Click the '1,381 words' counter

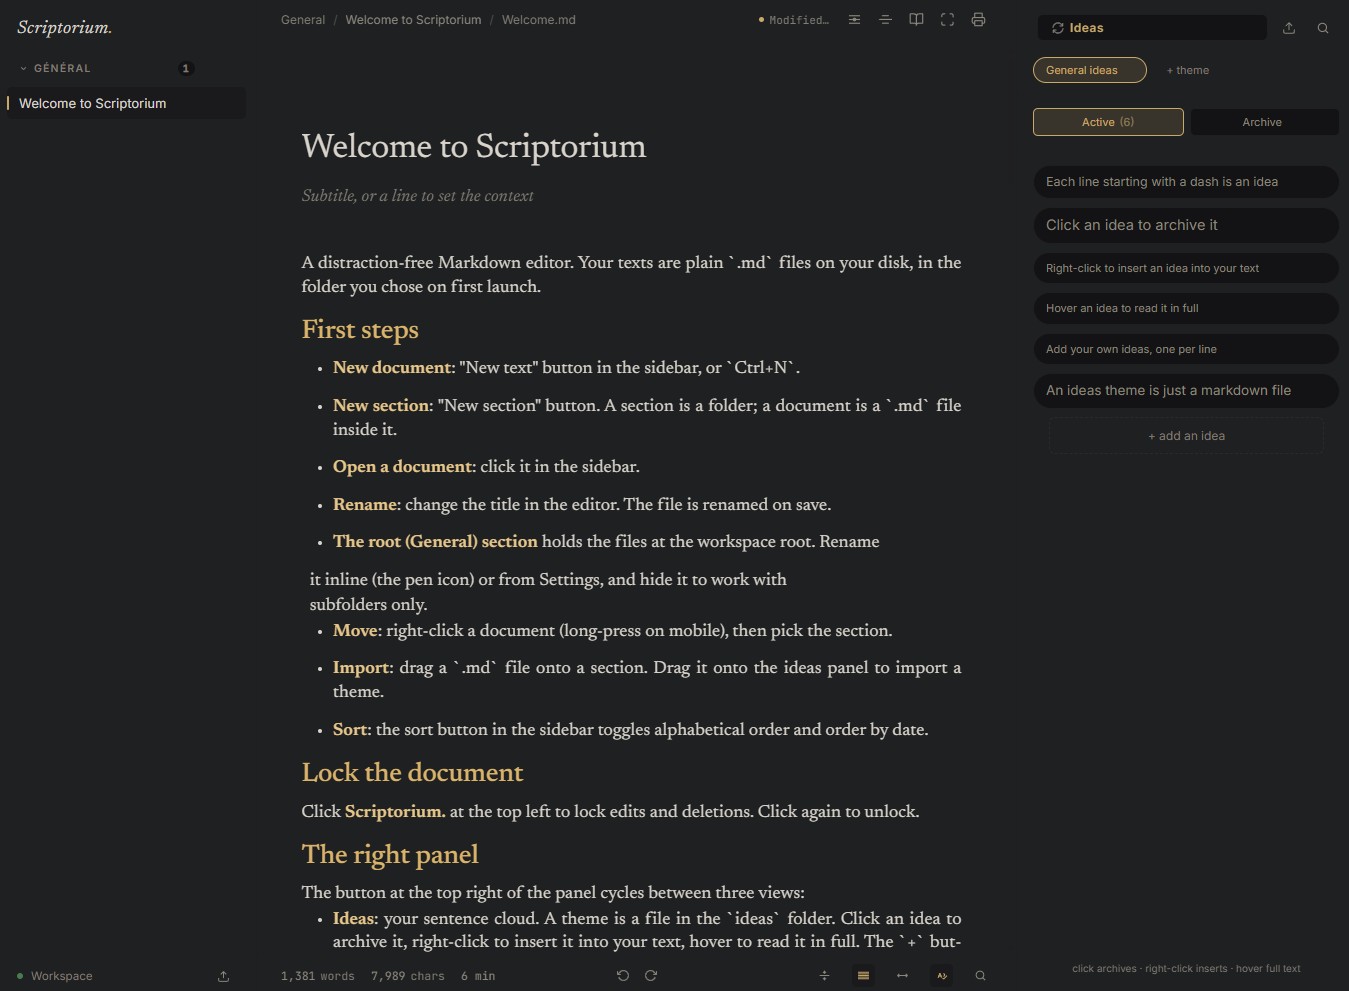317,976
